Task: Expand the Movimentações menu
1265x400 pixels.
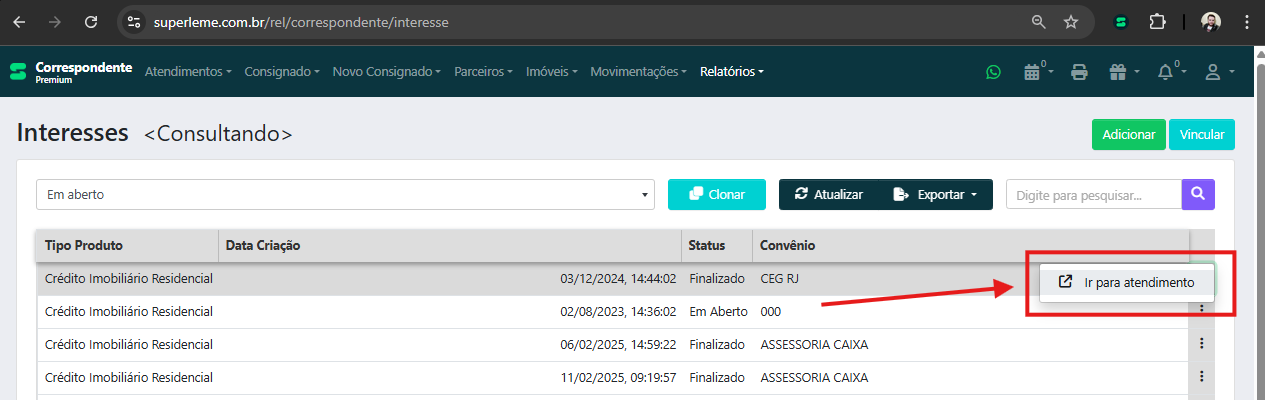Action: pyautogui.click(x=639, y=72)
